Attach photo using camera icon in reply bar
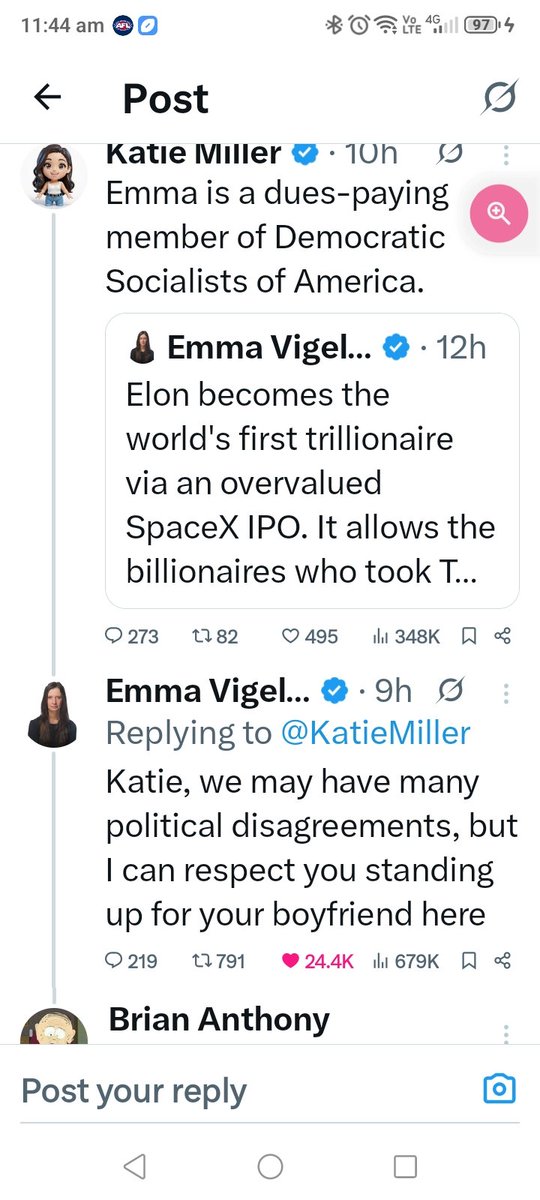540x1200 pixels. (499, 1089)
